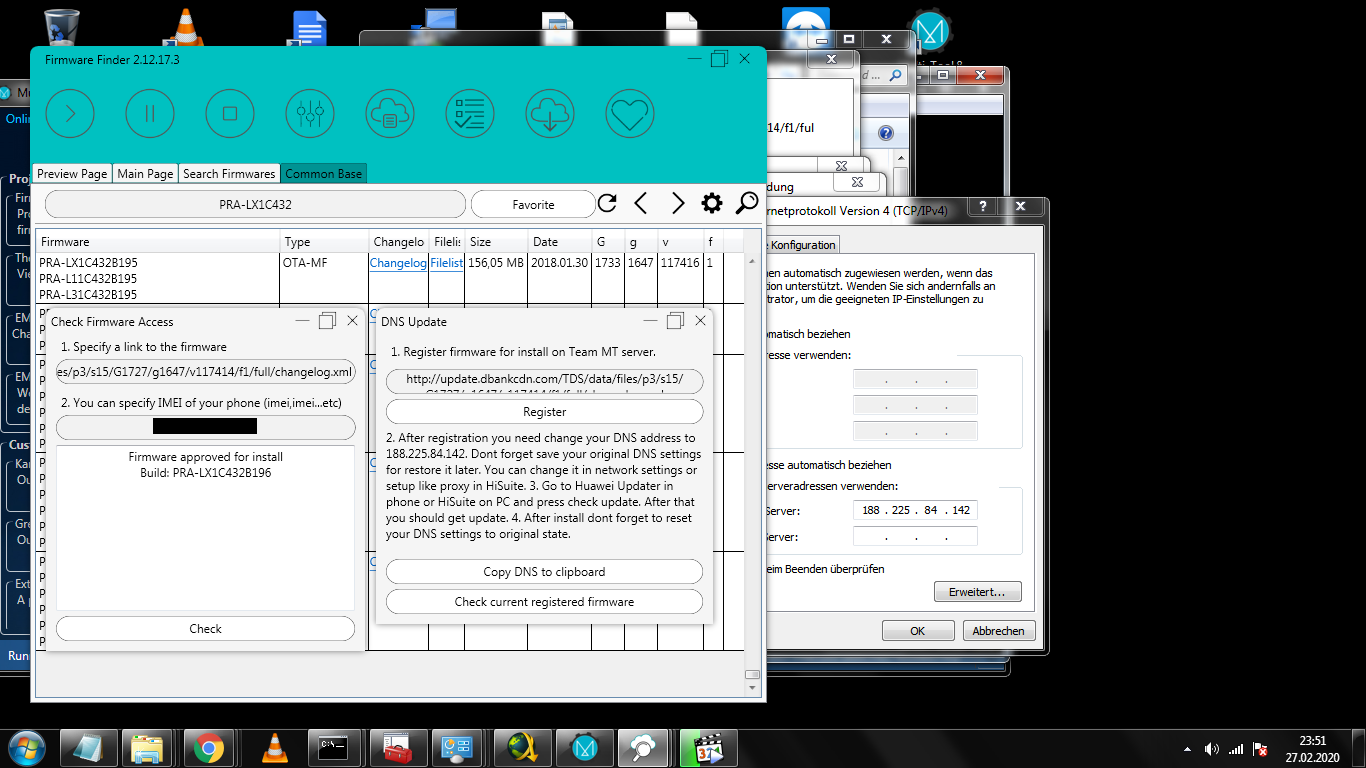Image resolution: width=1366 pixels, height=768 pixels.
Task: Open the Filelist link in first row
Action: pyautogui.click(x=447, y=263)
